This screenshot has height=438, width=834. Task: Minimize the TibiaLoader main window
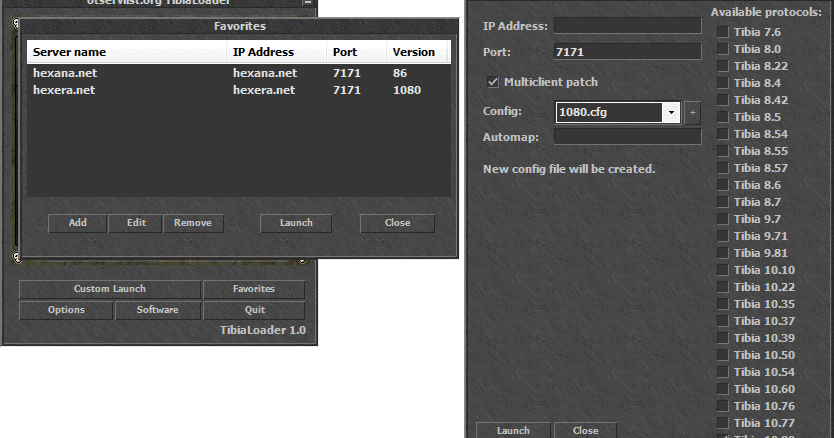click(x=307, y=3)
